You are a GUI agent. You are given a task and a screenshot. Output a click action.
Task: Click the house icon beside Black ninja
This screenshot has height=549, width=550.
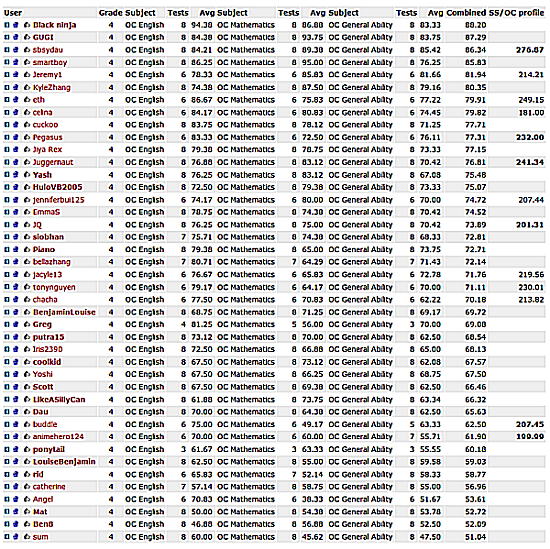pyautogui.click(x=27, y=25)
